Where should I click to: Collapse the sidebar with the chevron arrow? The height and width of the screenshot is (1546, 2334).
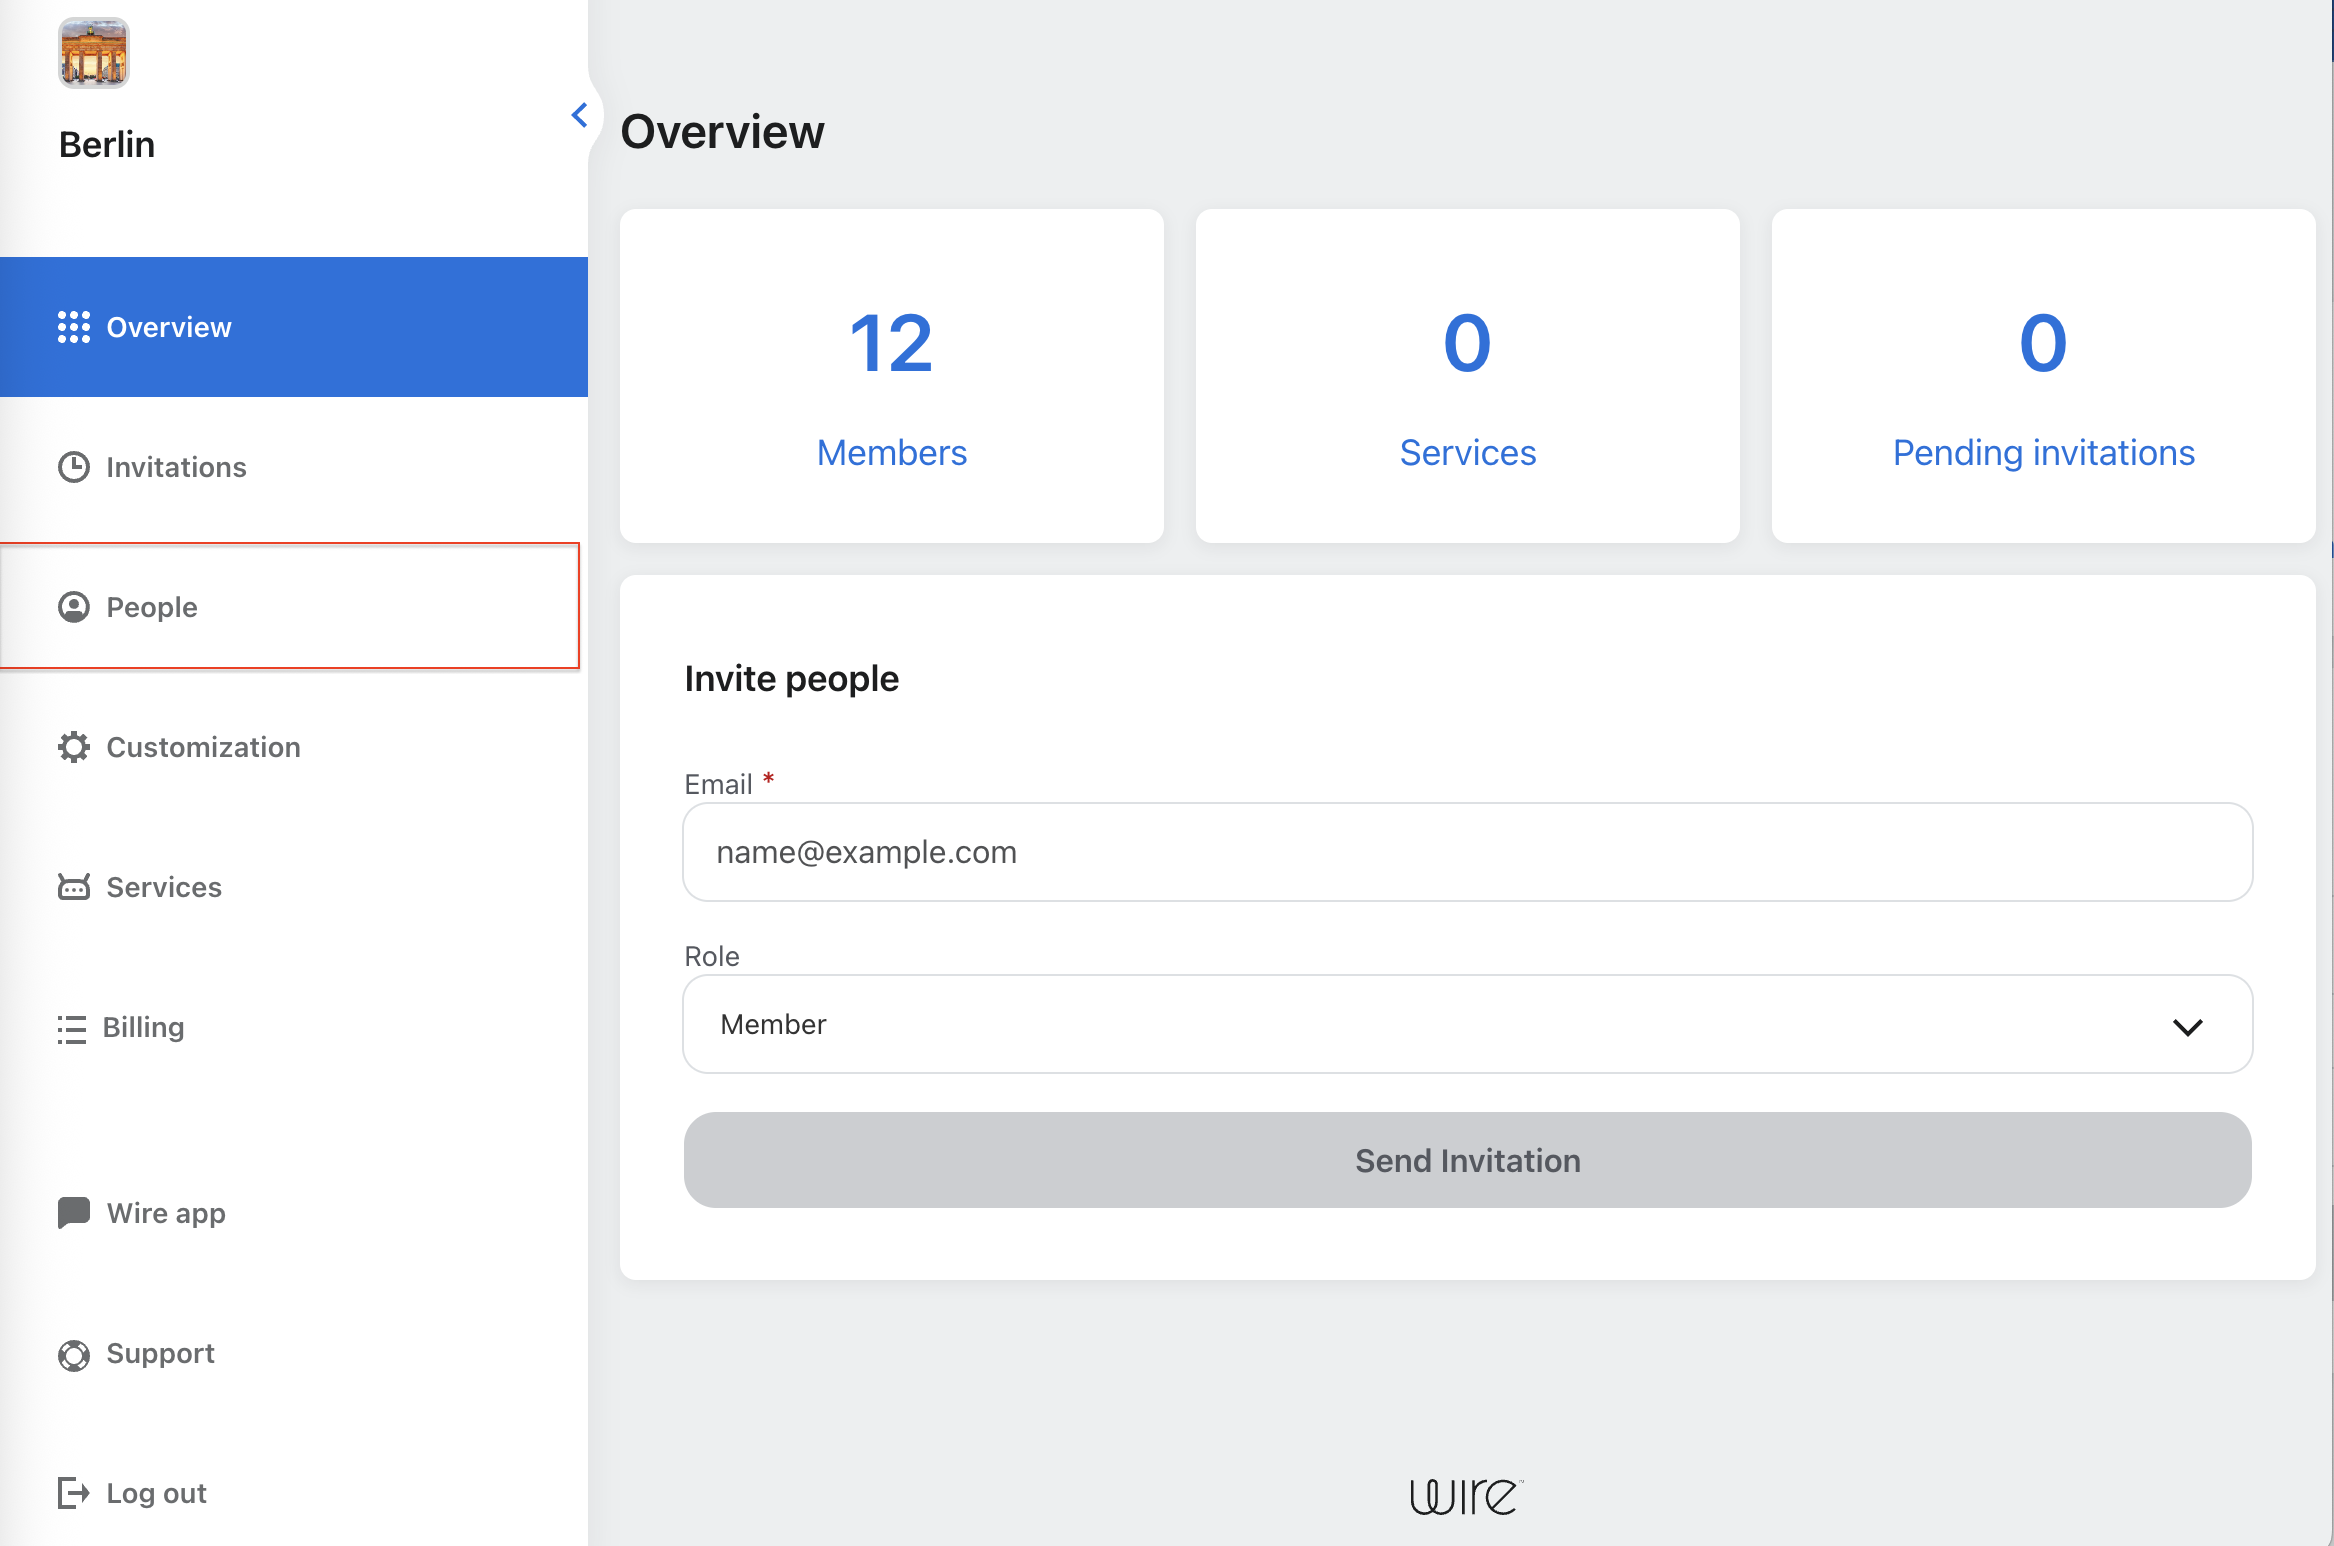click(579, 115)
